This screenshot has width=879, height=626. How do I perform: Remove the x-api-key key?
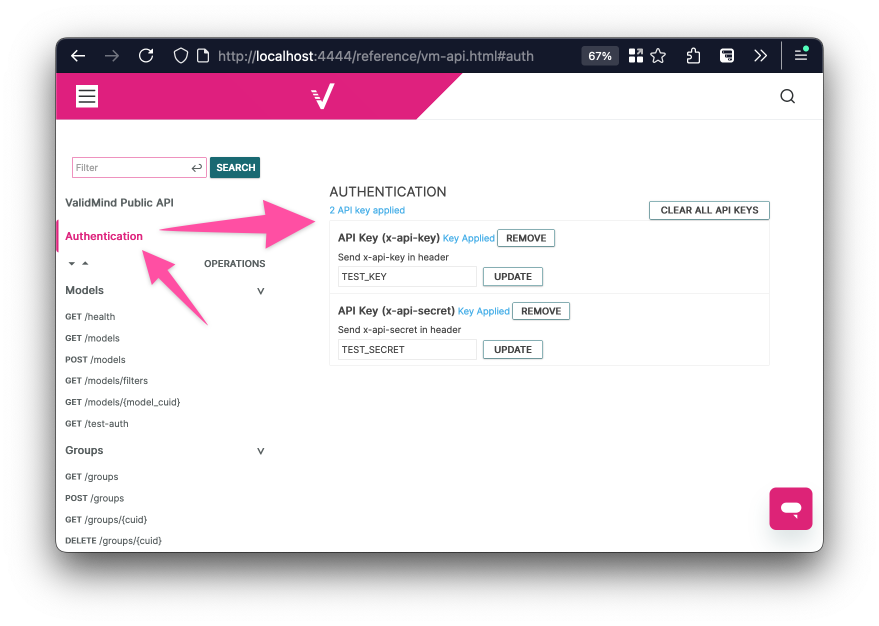point(526,238)
